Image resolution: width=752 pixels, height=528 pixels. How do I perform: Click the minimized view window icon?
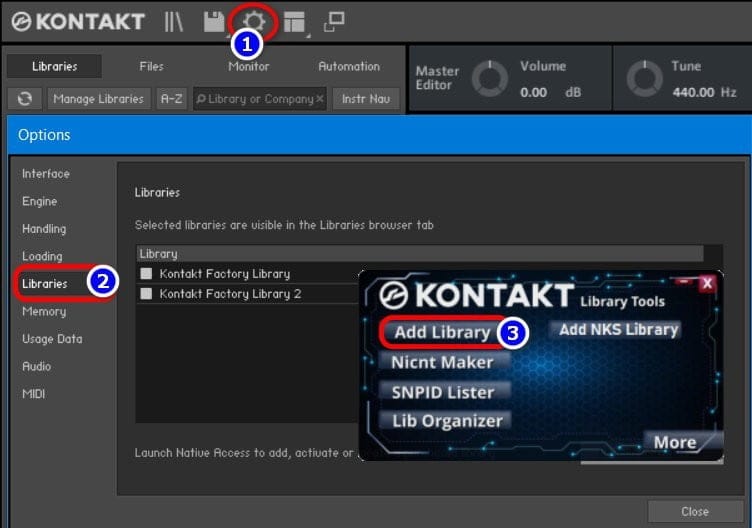point(334,22)
